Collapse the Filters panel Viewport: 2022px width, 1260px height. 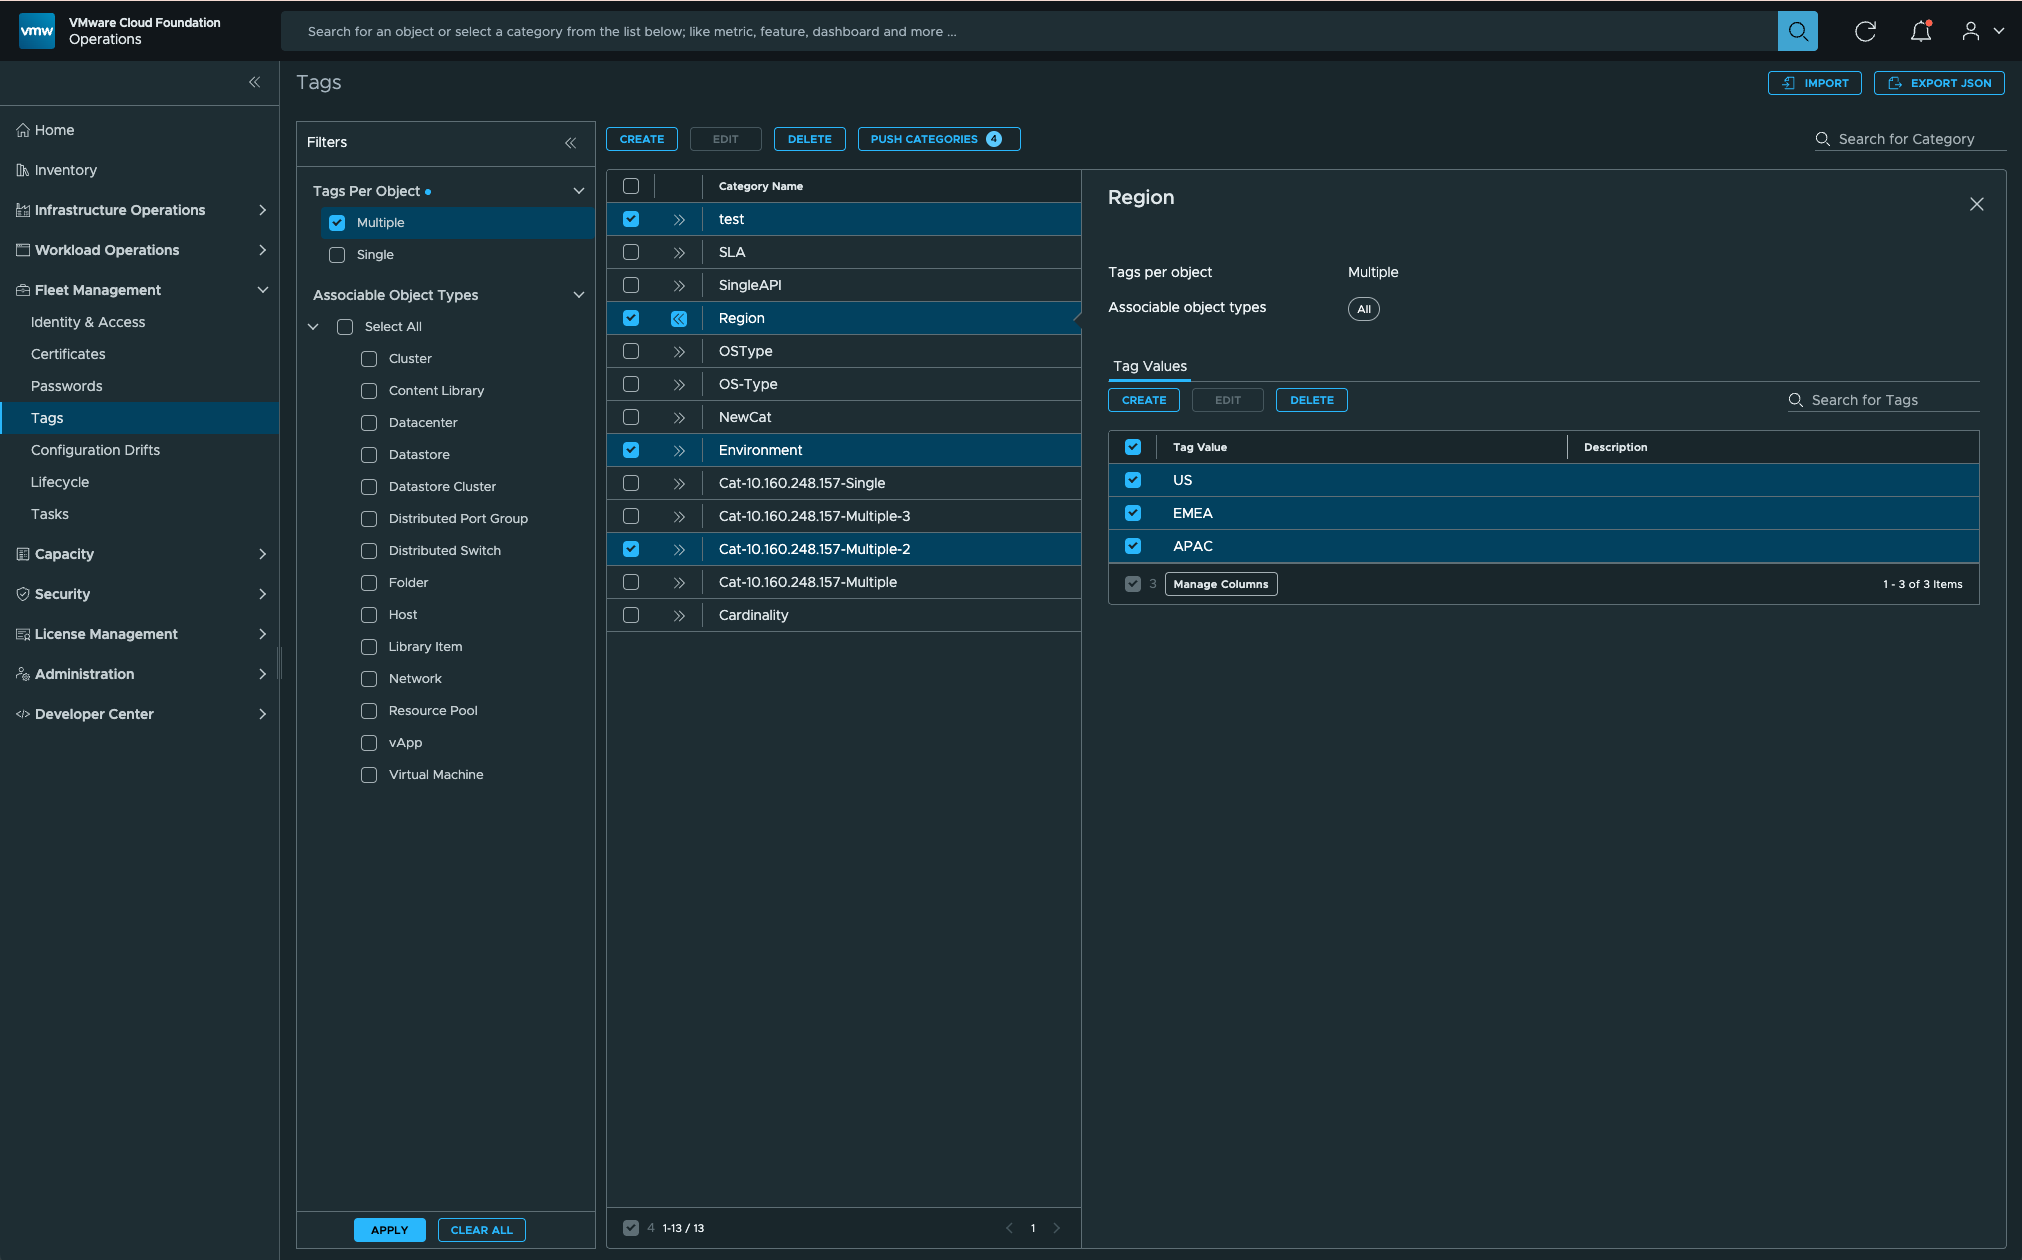coord(570,143)
